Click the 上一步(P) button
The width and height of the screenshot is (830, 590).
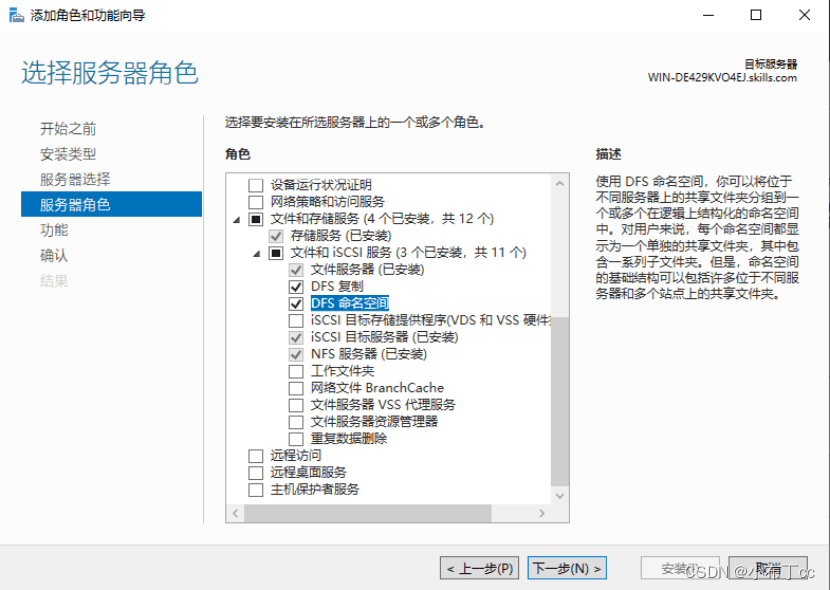[x=480, y=569]
